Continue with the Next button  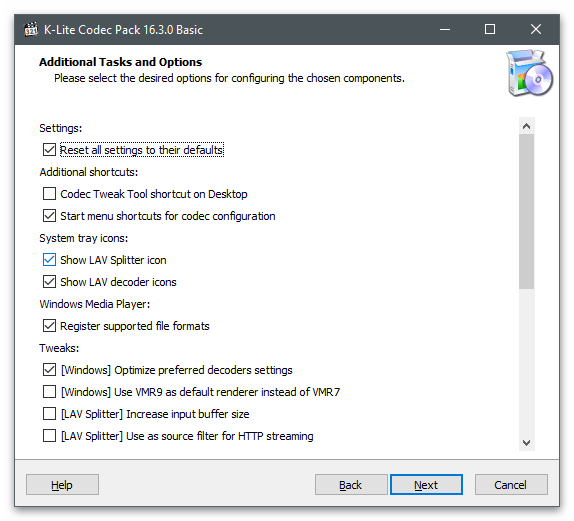426,485
